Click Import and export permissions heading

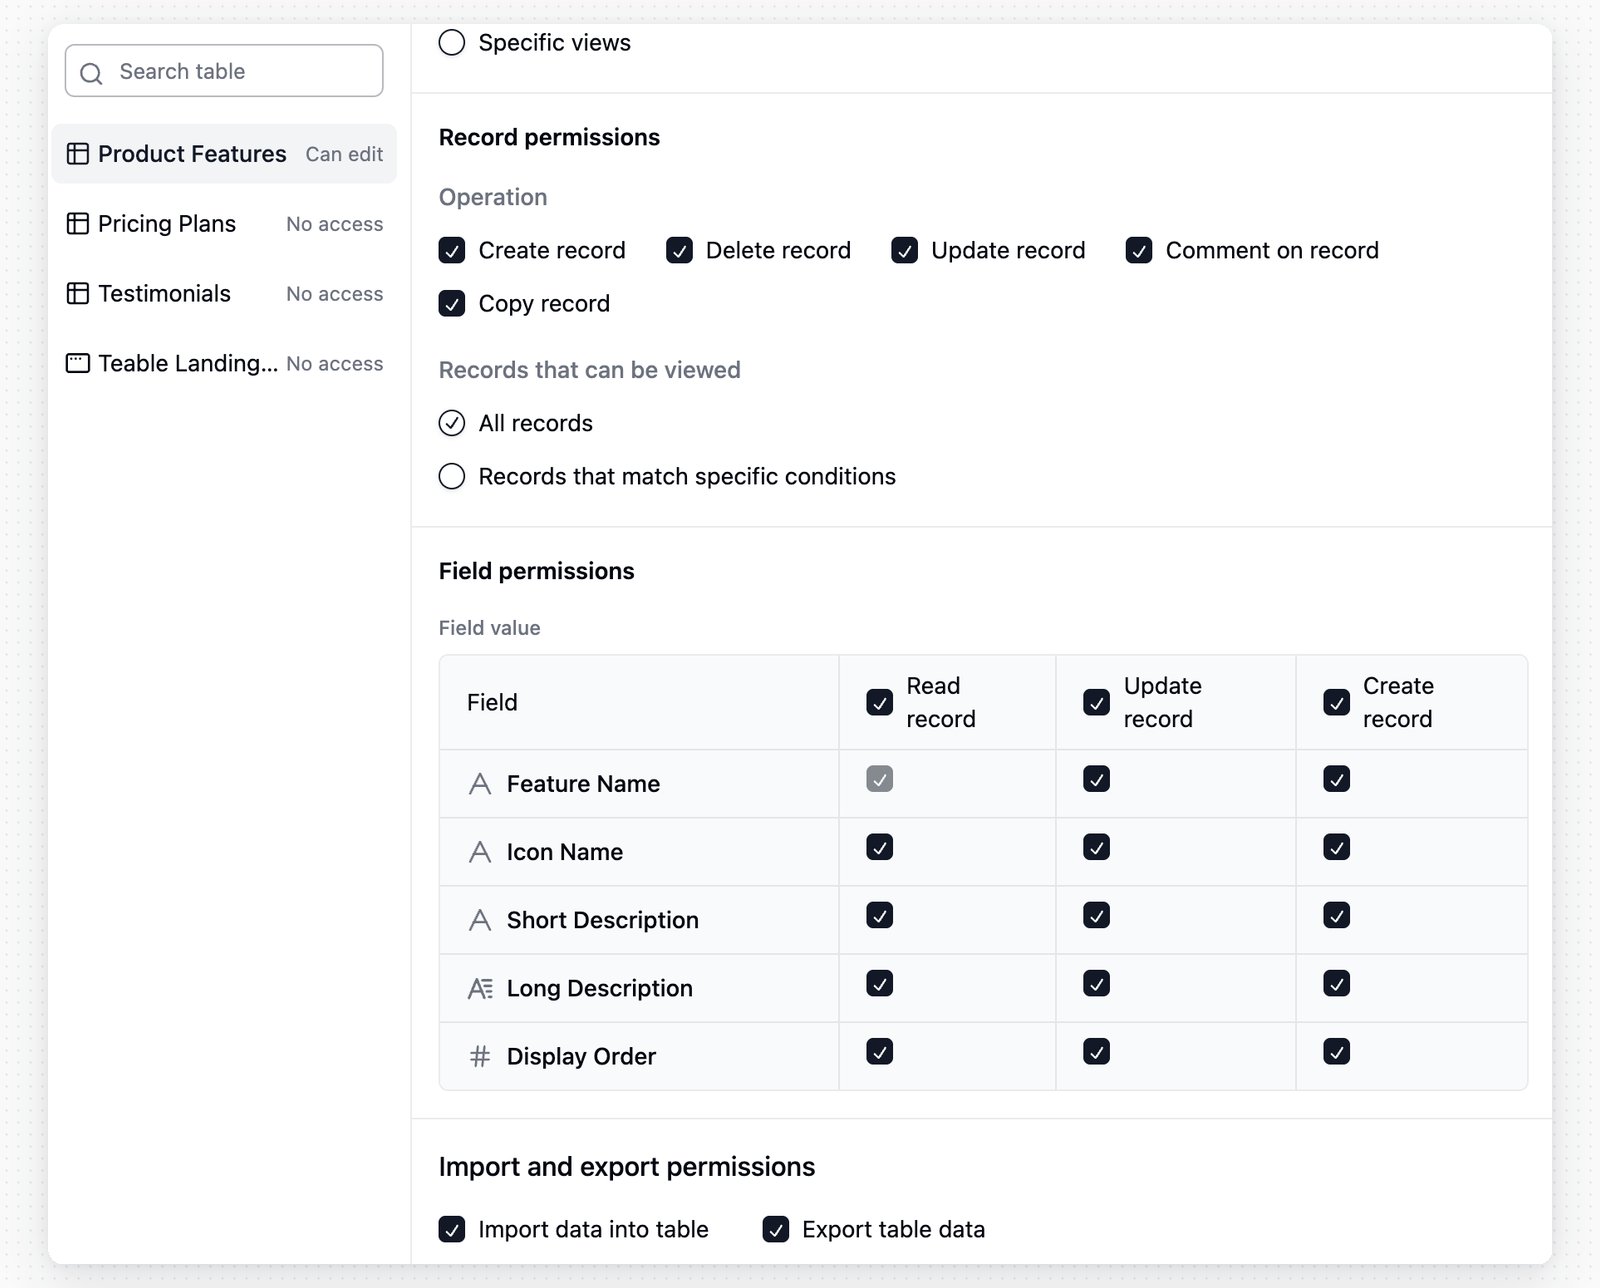click(x=627, y=1167)
